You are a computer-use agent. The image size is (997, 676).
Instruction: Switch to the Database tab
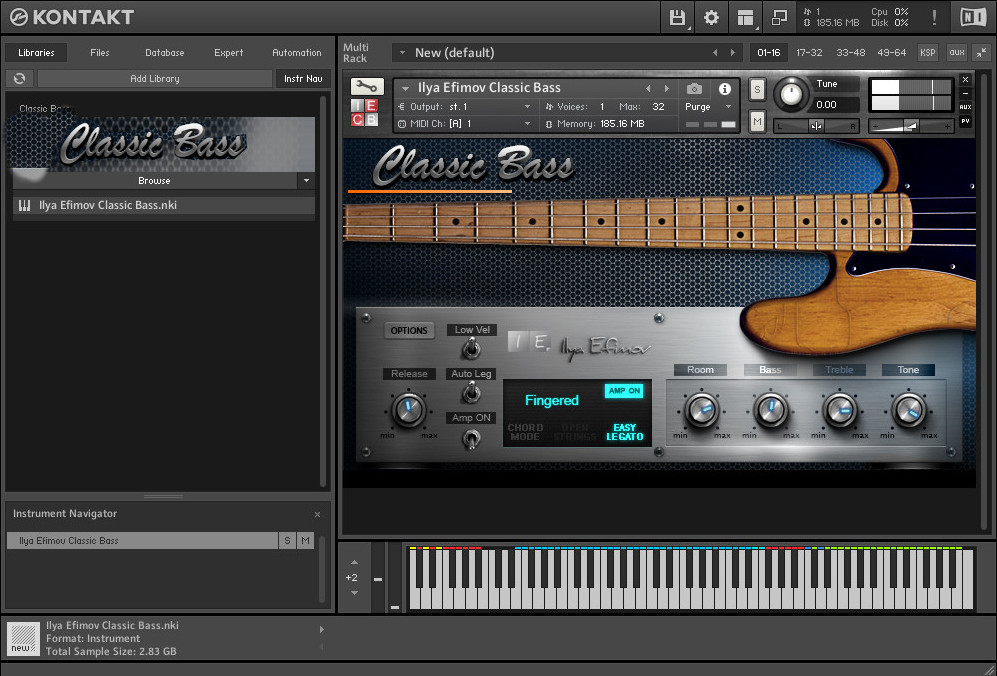[x=165, y=53]
